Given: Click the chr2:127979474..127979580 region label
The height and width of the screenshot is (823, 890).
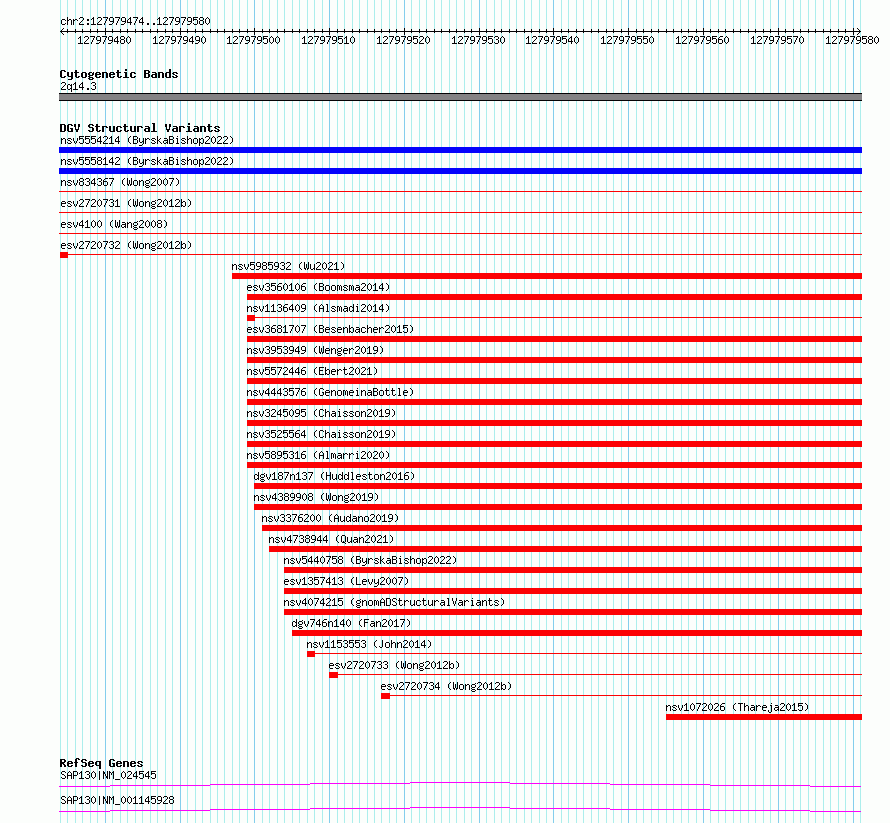Looking at the screenshot, I should (x=135, y=21).
